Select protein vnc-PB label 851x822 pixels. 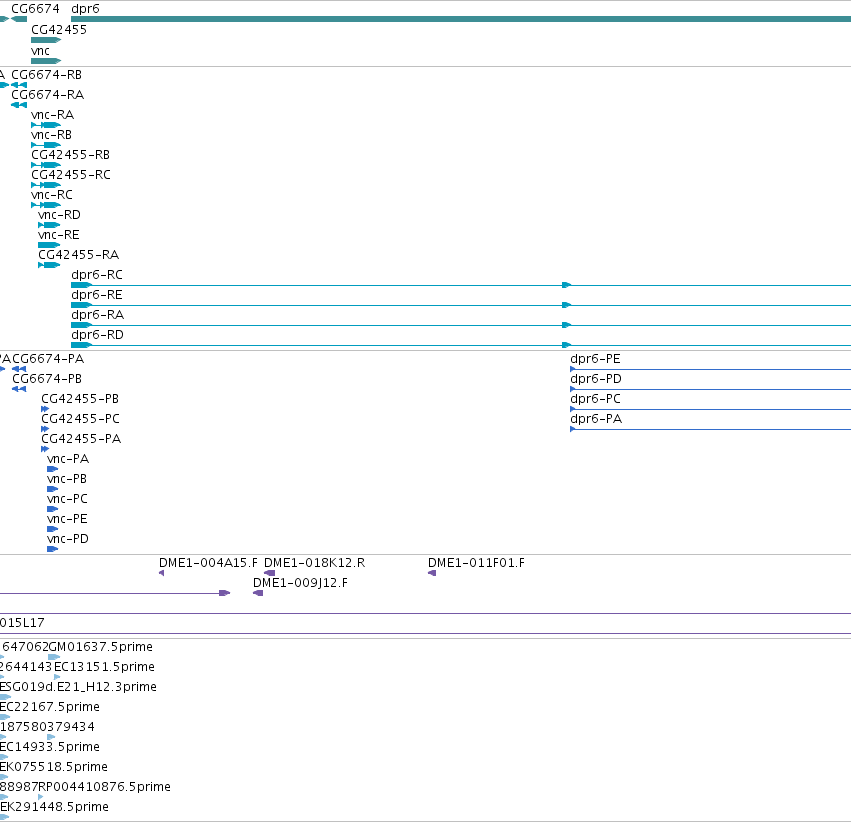pyautogui.click(x=67, y=480)
